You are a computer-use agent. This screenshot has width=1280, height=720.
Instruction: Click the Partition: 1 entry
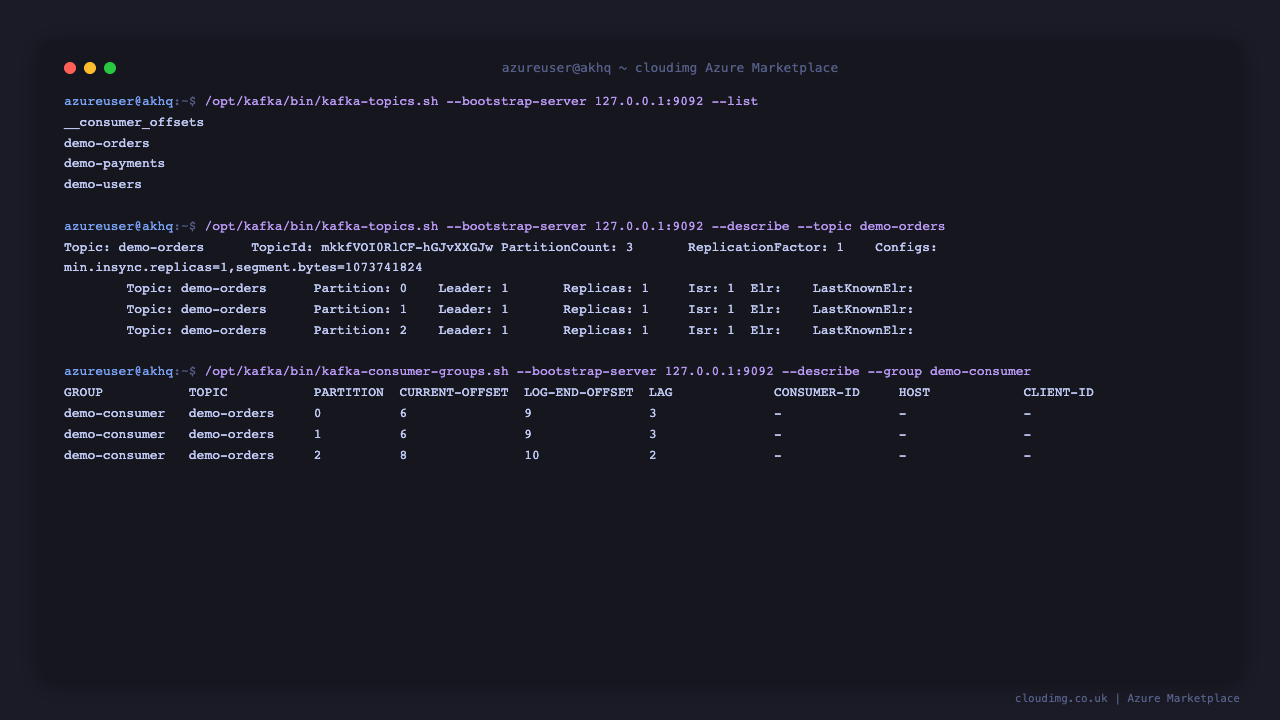(360, 309)
